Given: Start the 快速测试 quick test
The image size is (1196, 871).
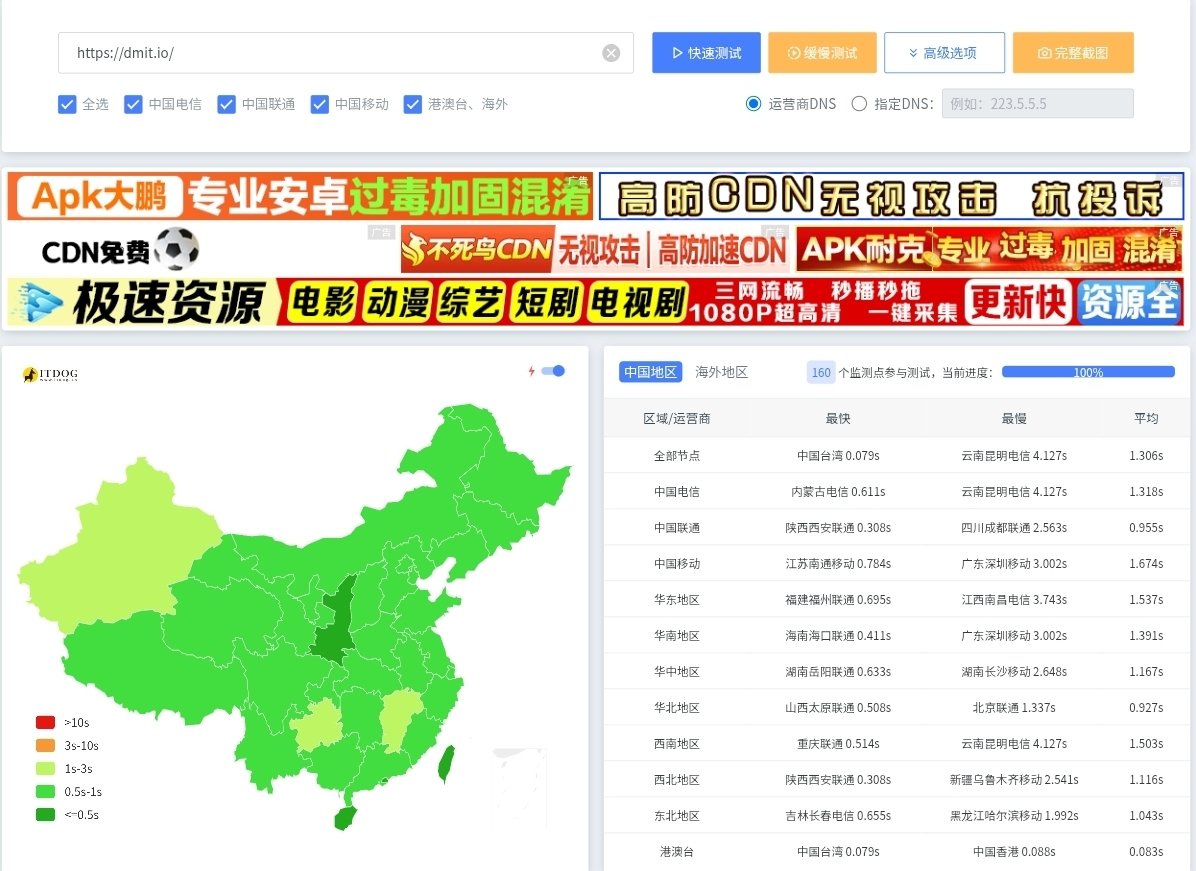Looking at the screenshot, I should (x=706, y=53).
